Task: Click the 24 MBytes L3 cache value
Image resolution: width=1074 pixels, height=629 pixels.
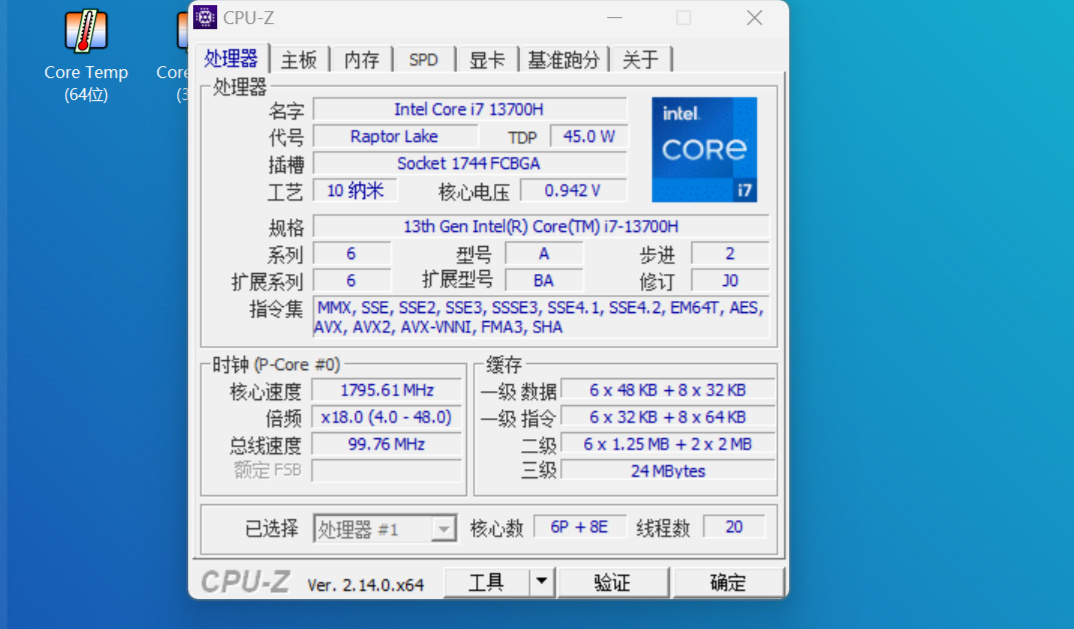Action: (x=668, y=471)
